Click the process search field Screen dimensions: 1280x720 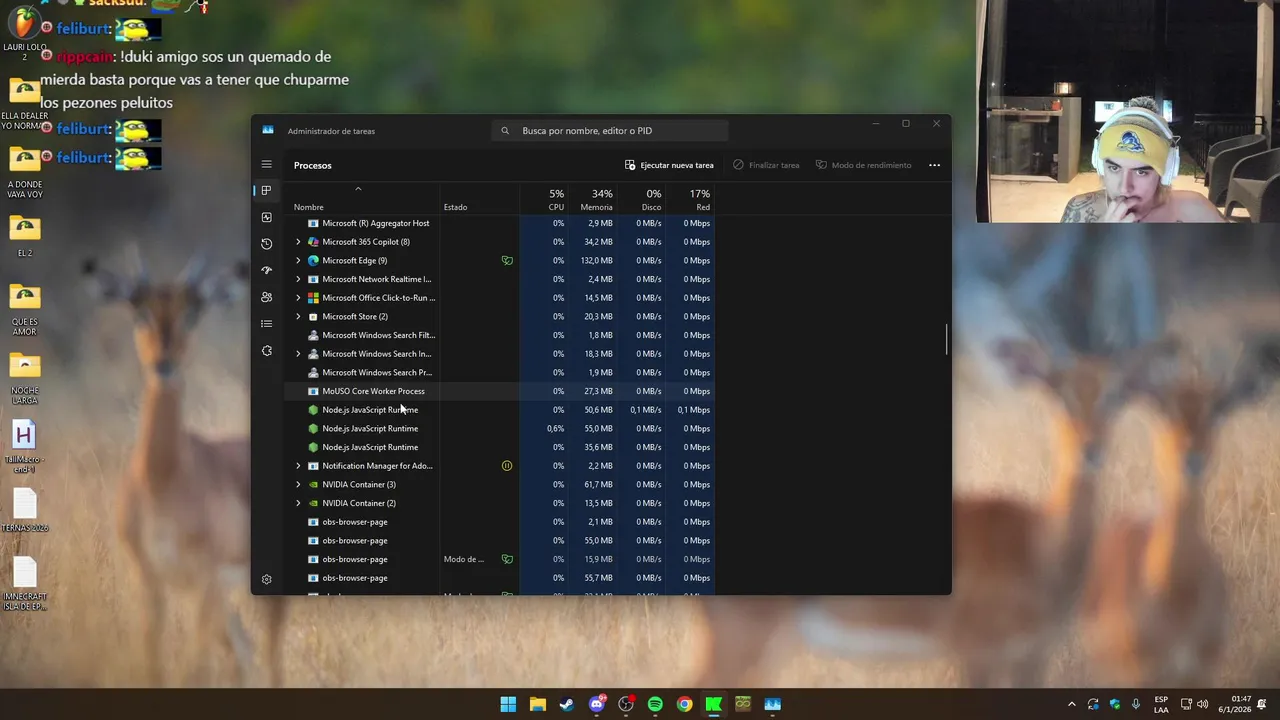click(x=610, y=131)
